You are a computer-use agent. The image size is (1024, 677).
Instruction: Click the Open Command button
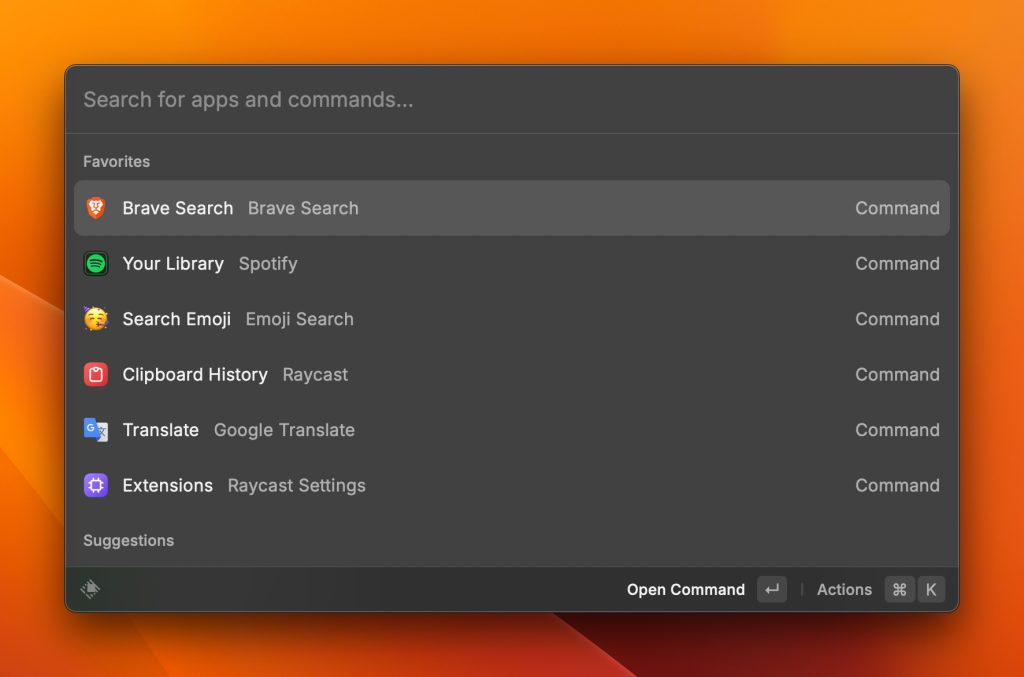(686, 590)
